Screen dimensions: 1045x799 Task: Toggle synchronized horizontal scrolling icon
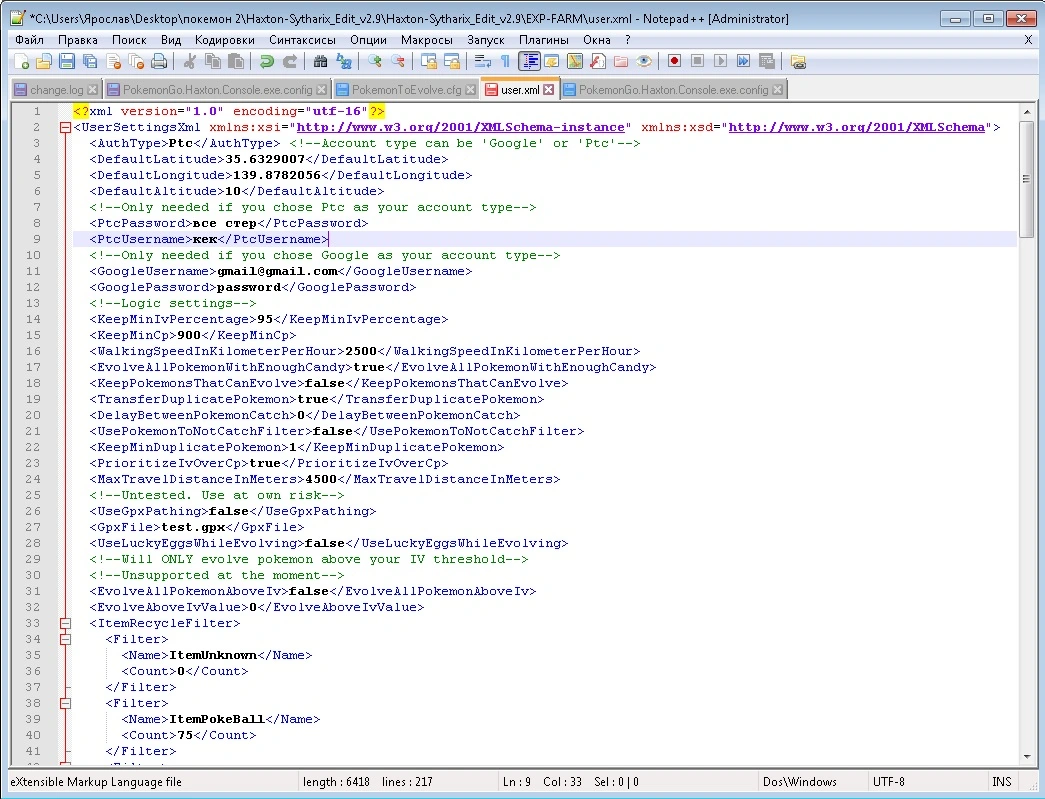(x=452, y=62)
